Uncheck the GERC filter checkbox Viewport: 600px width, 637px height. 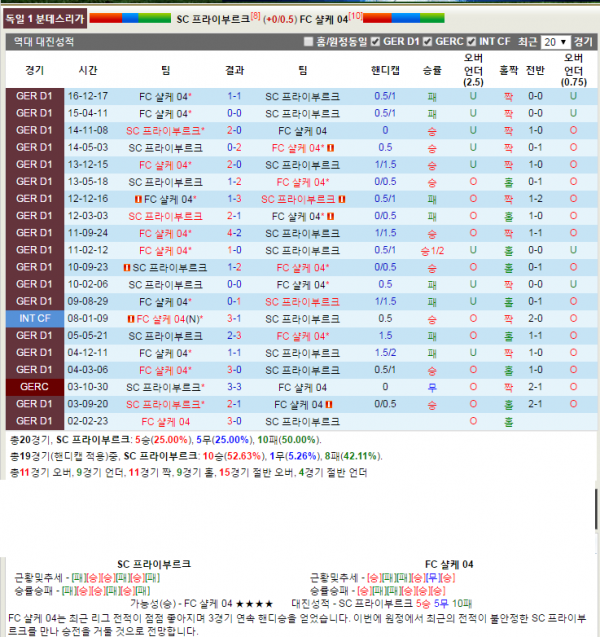point(427,41)
